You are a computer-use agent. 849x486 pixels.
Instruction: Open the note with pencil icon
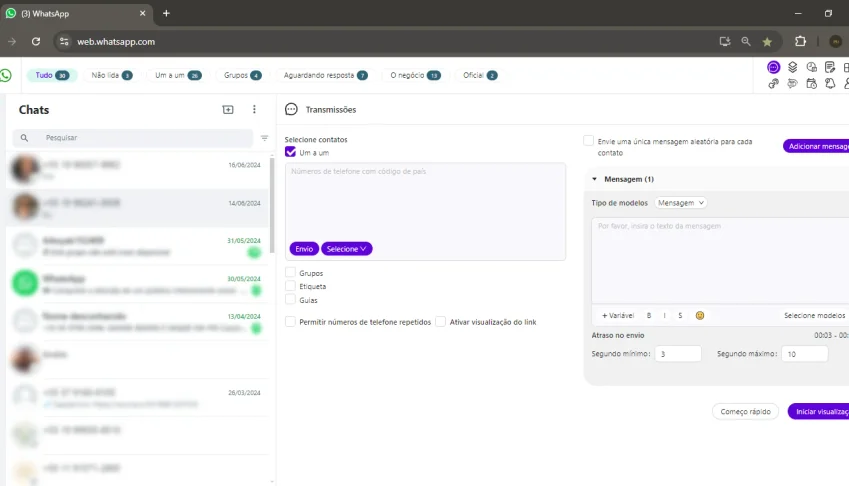[x=830, y=67]
